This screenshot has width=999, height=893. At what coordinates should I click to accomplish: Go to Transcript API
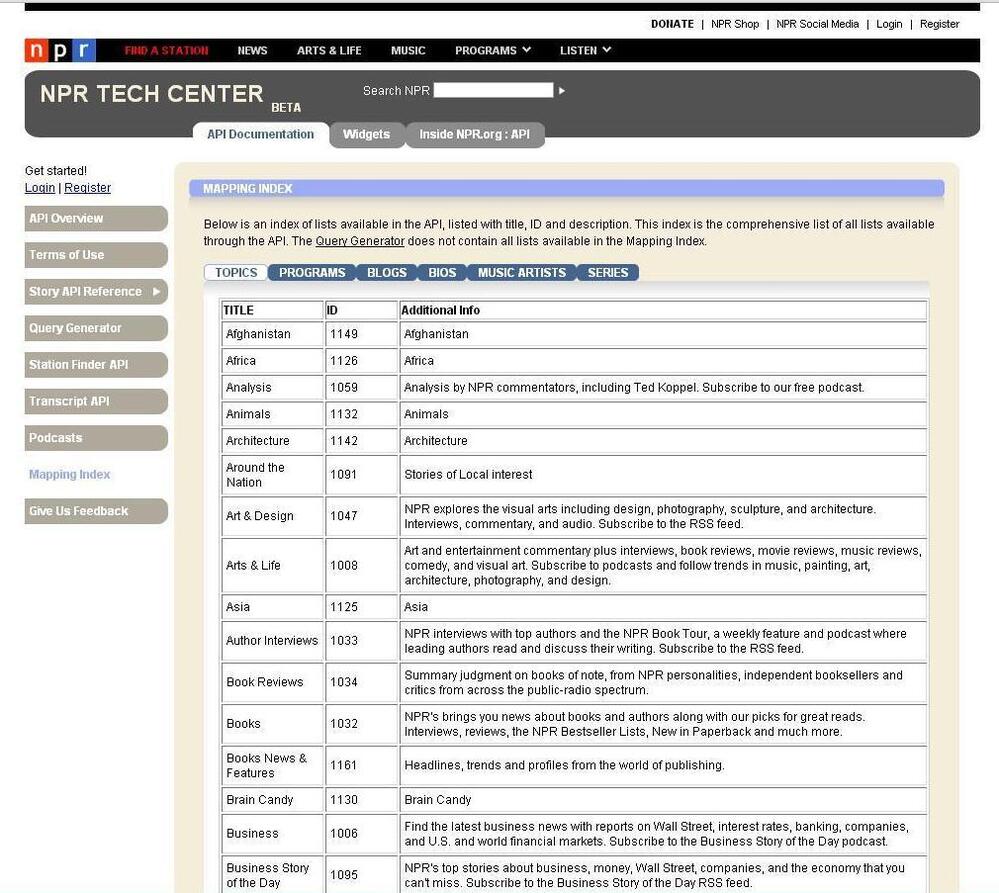tap(96, 401)
